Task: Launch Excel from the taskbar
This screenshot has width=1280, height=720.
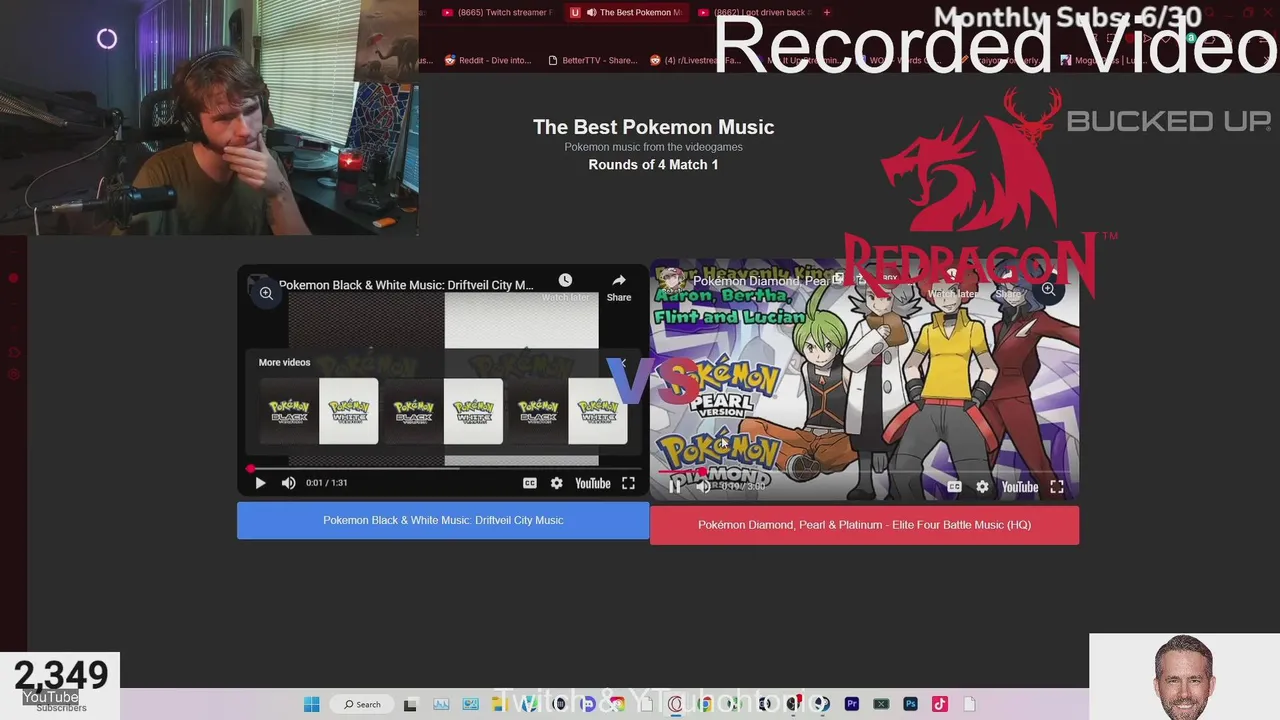Action: [881, 704]
